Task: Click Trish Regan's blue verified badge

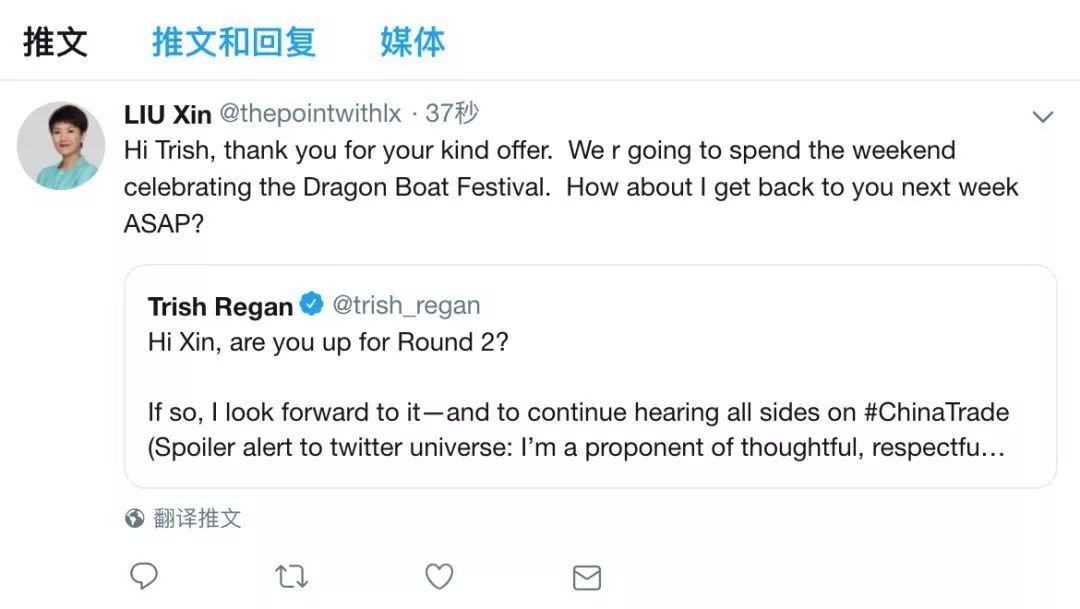Action: point(312,304)
